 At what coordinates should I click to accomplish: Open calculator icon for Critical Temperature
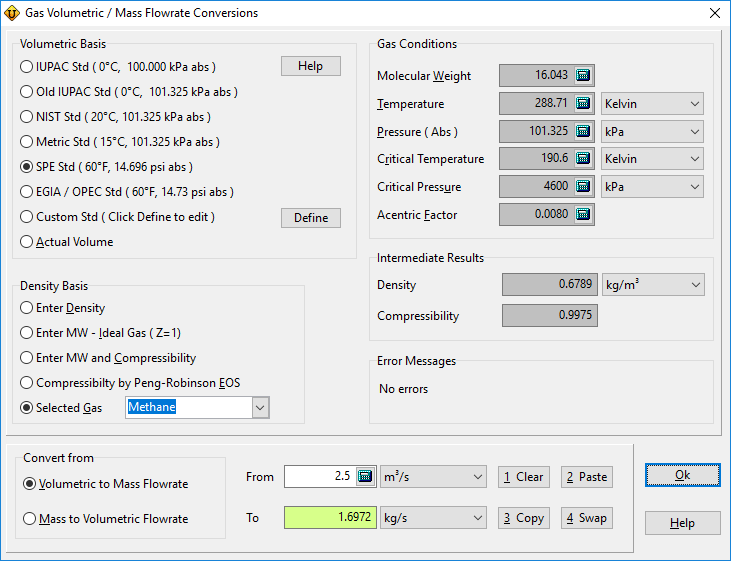pyautogui.click(x=583, y=159)
